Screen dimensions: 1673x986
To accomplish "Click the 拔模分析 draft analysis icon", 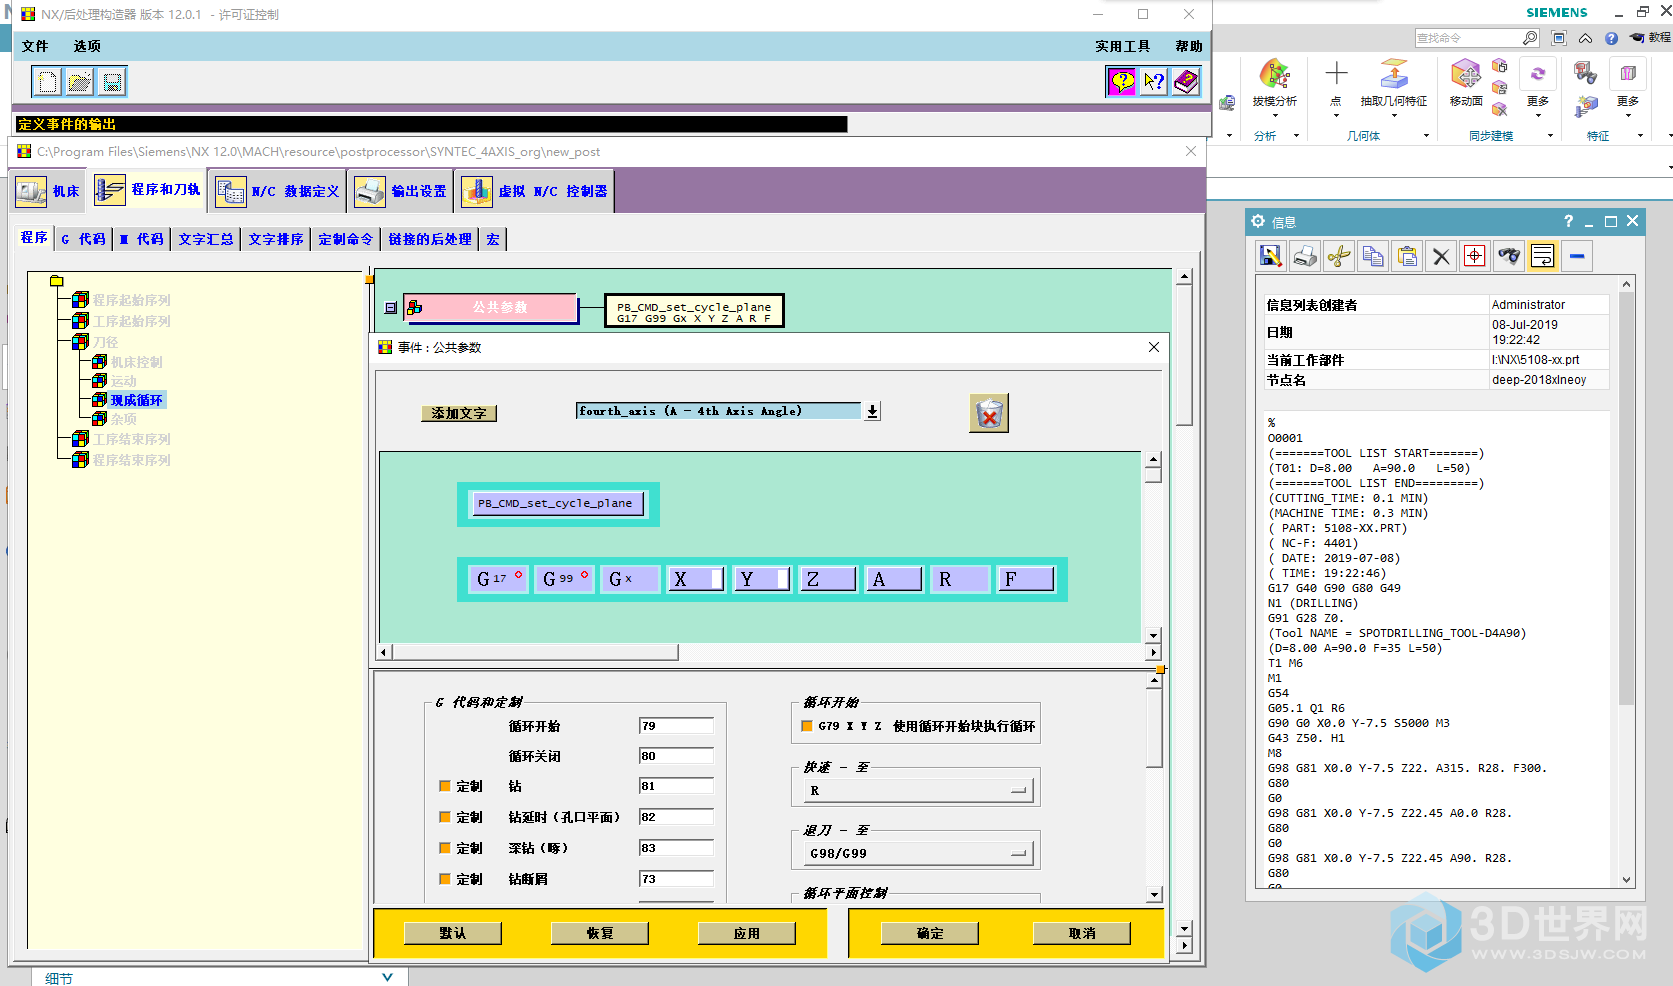I will point(1275,75).
